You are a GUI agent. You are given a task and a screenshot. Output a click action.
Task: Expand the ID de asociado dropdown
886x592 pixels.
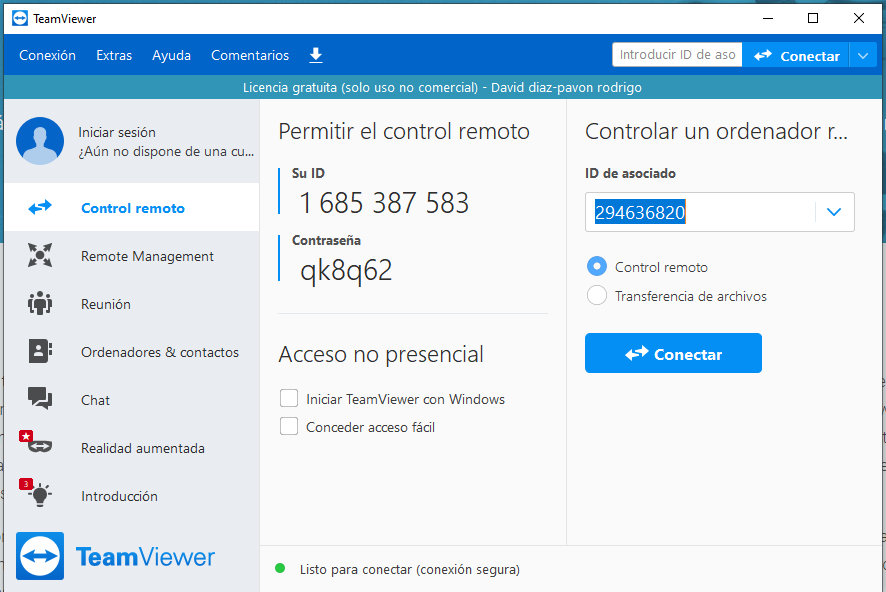[834, 212]
